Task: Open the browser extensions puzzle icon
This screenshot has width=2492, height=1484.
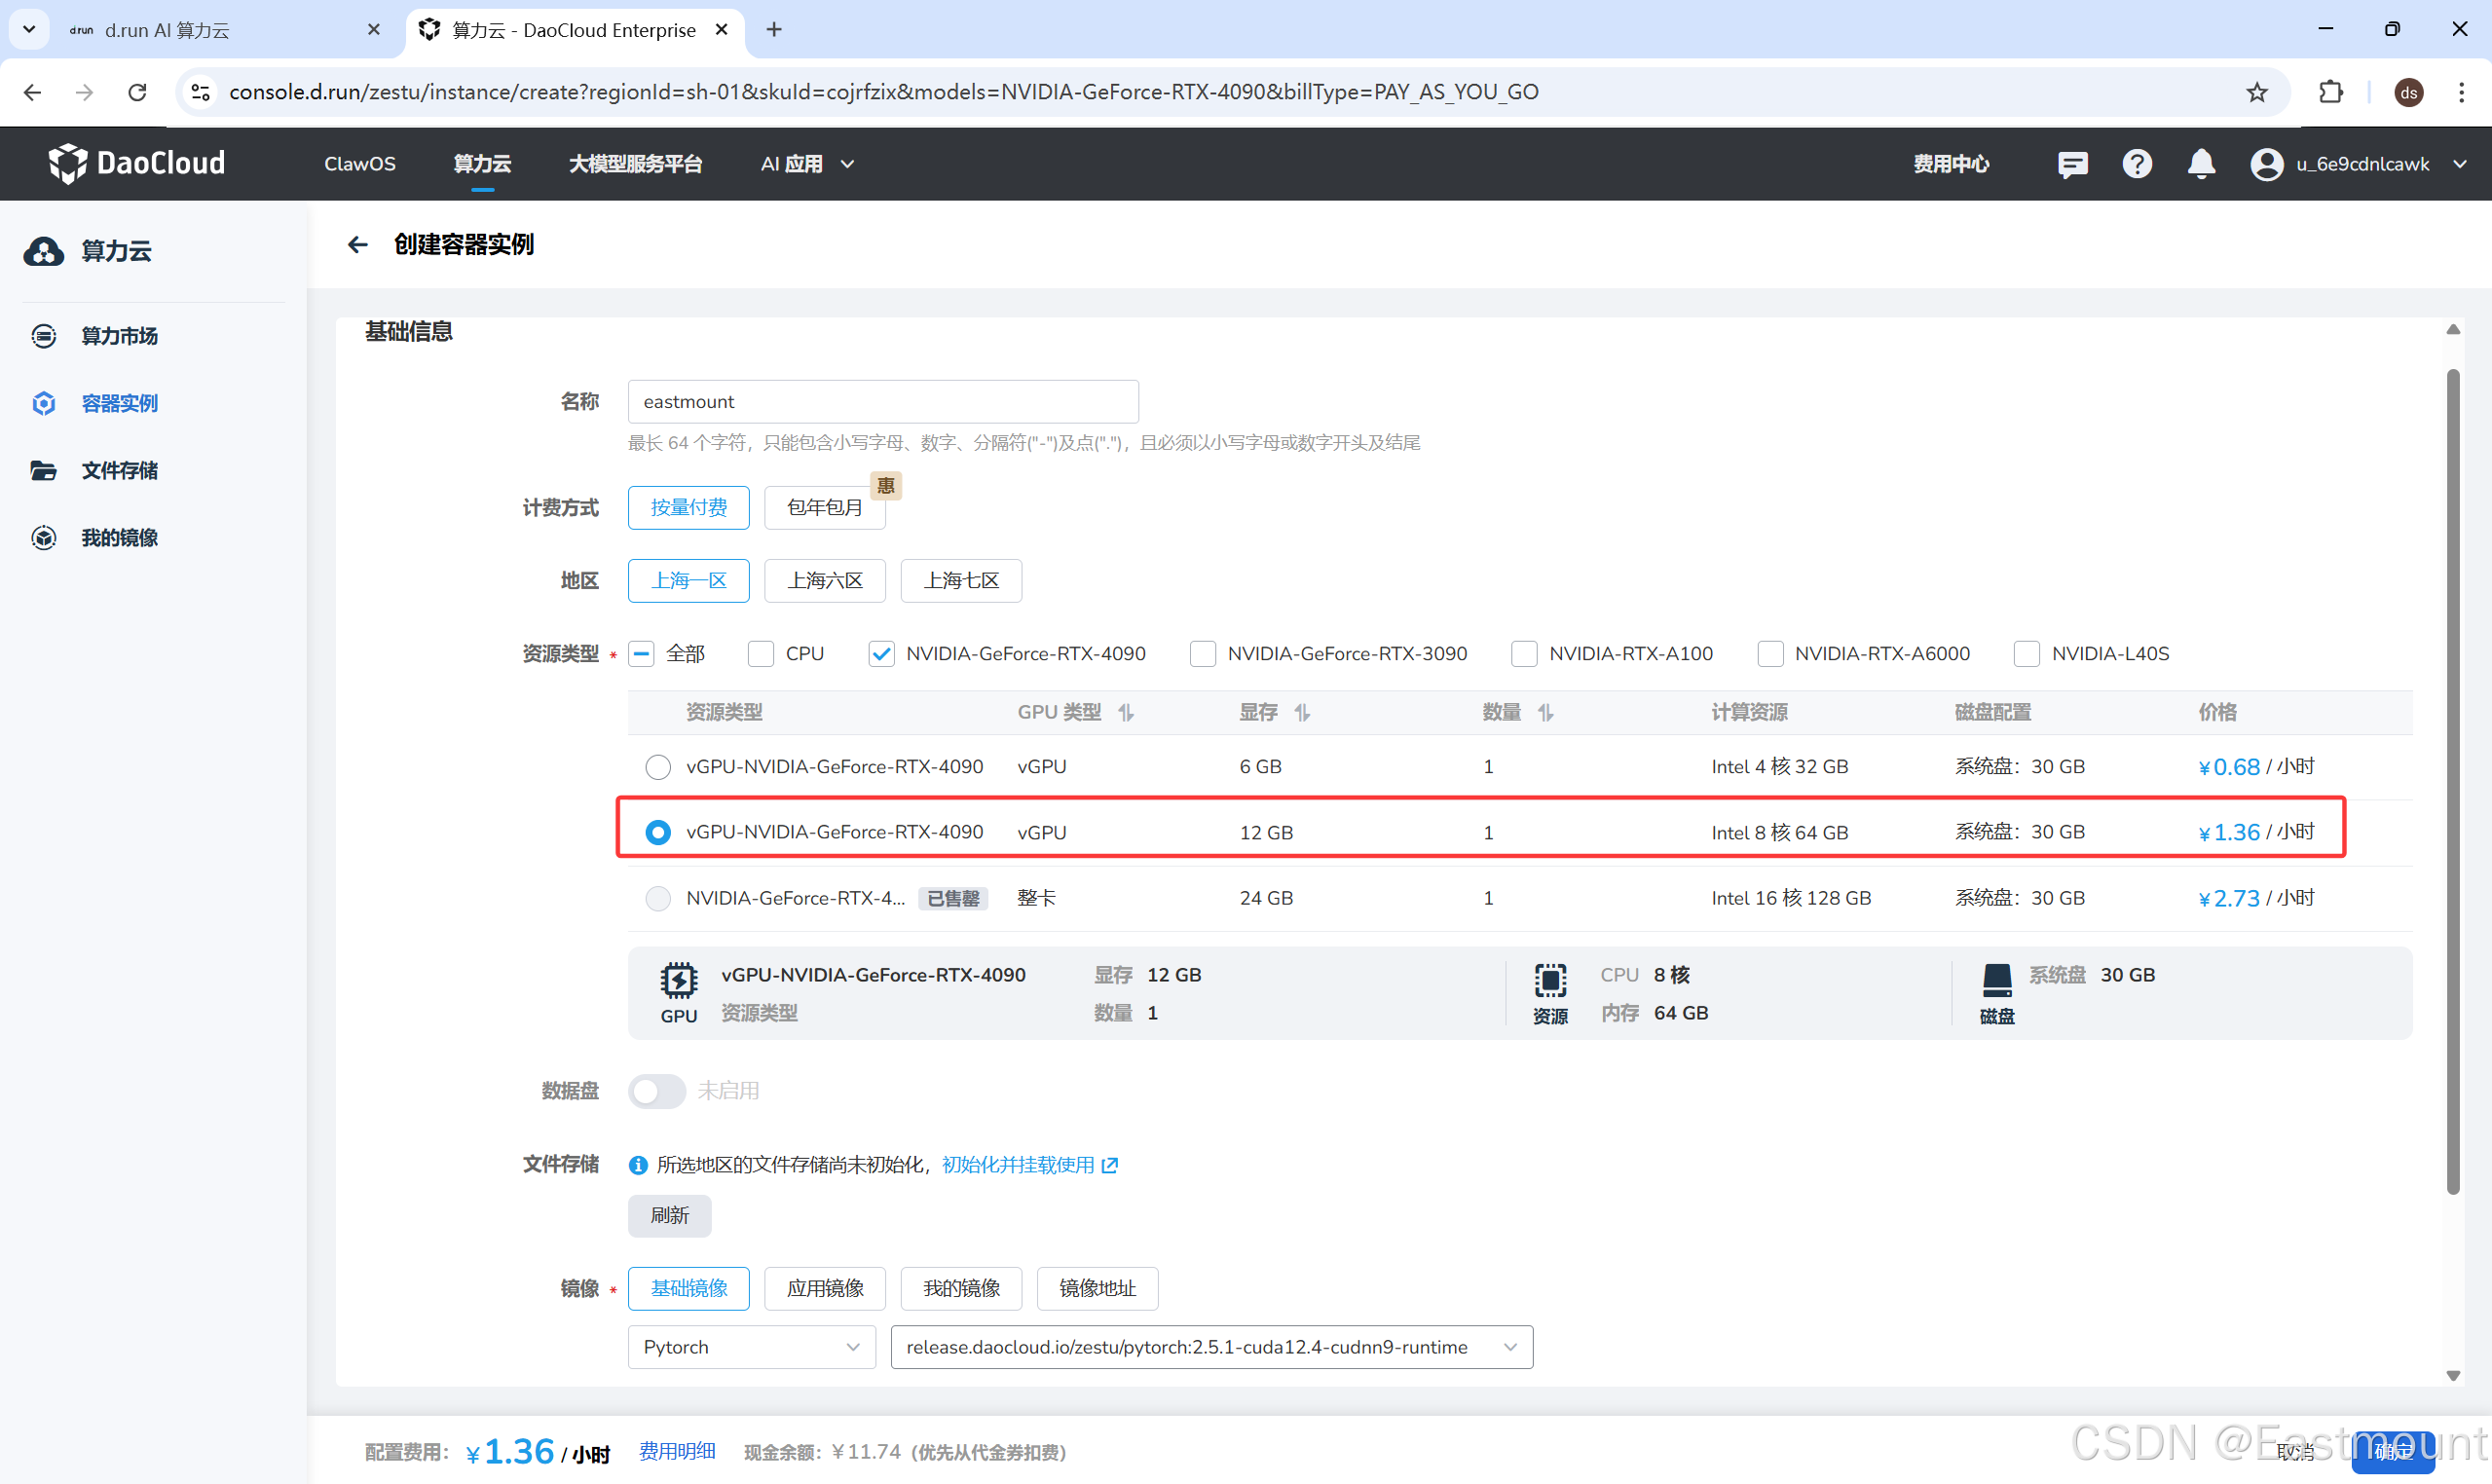Action: pos(2330,92)
